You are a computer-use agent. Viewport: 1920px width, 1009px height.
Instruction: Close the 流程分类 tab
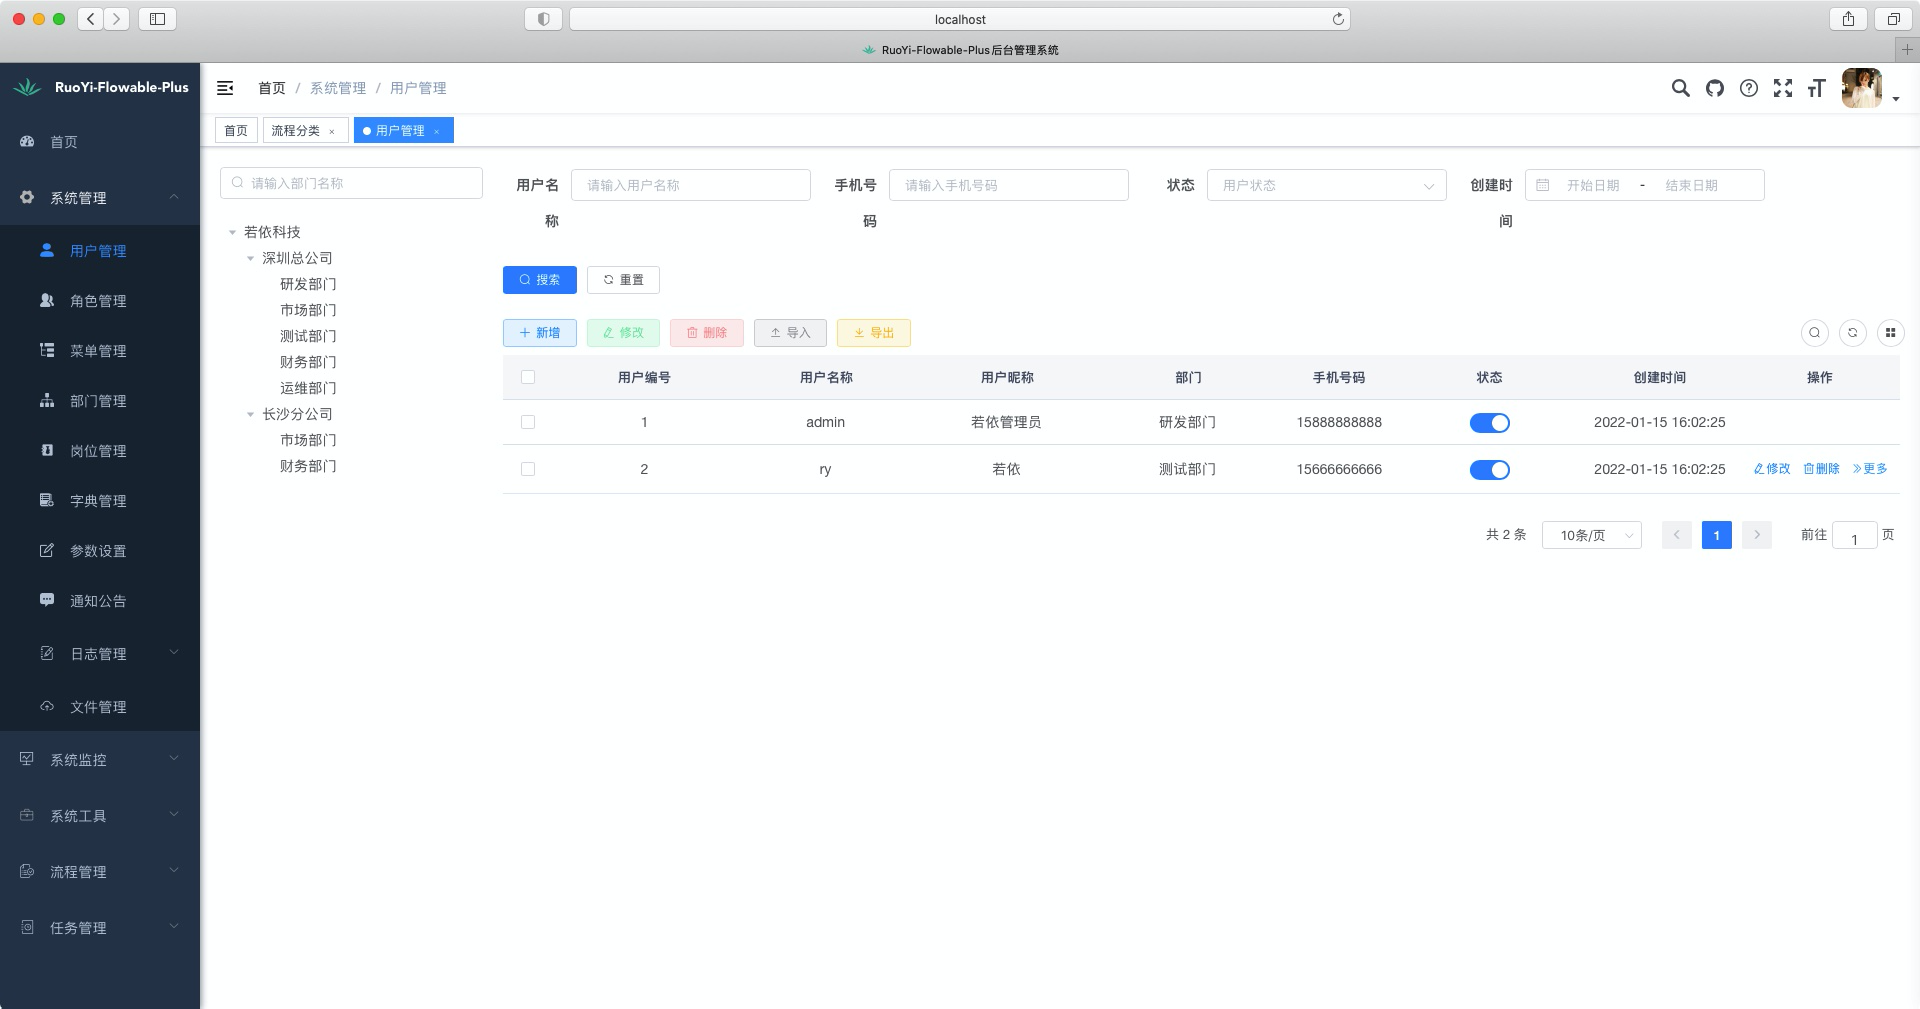coord(332,131)
